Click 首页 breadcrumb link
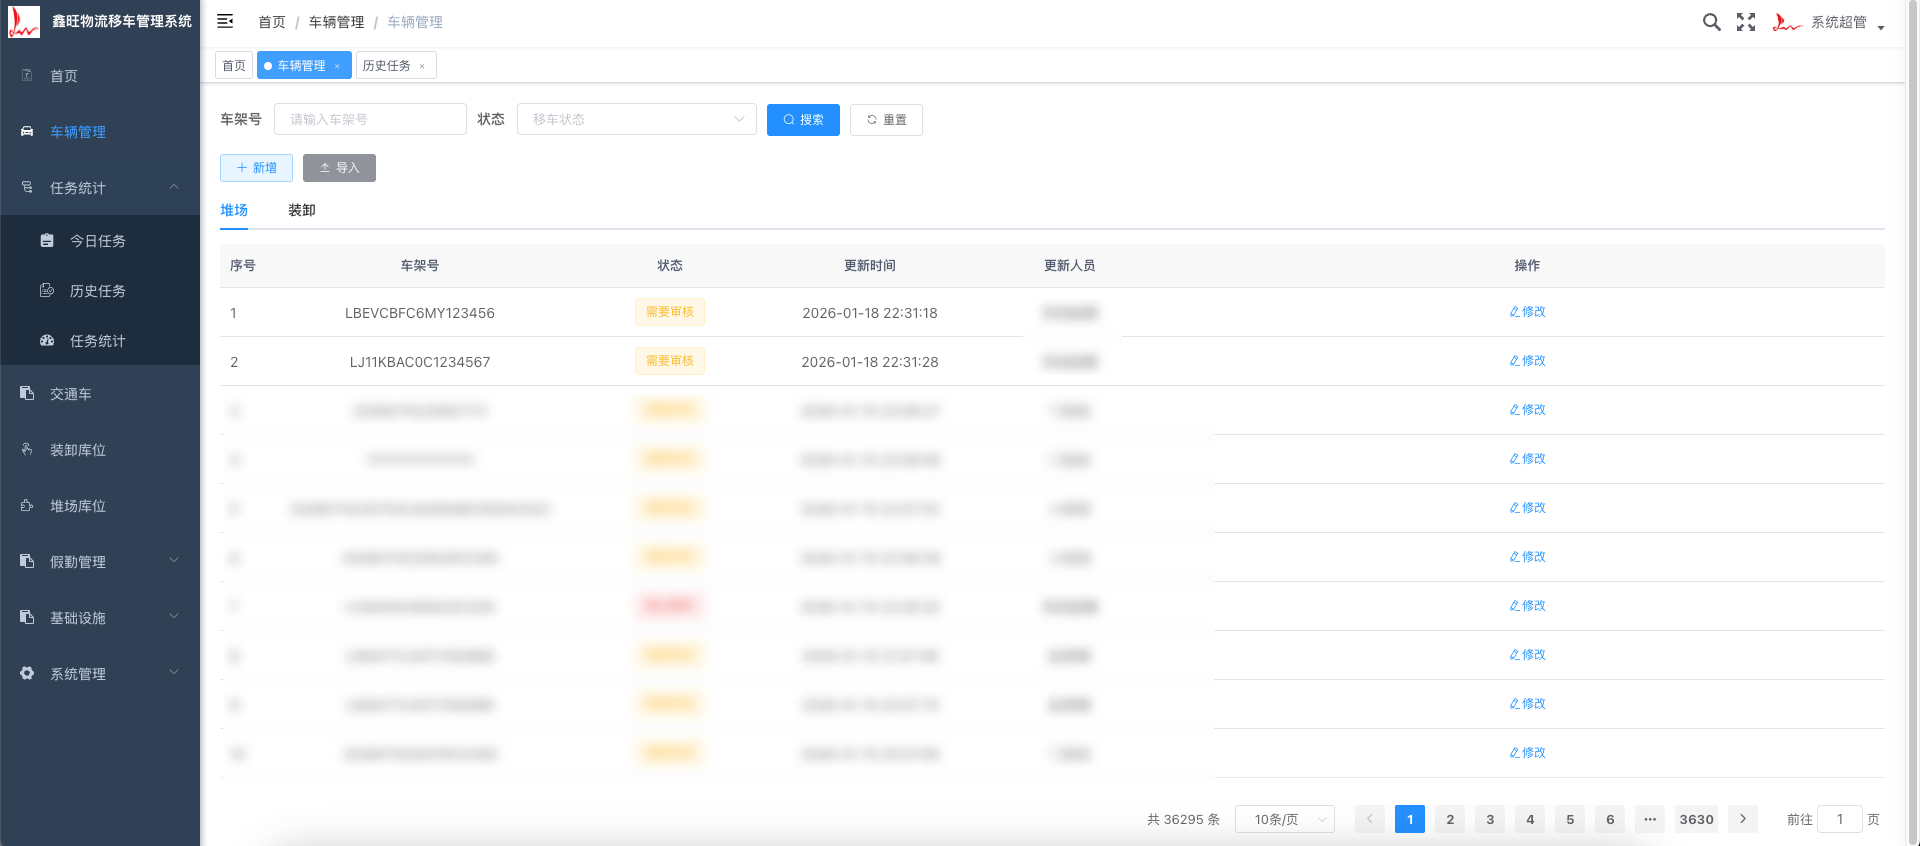1920x846 pixels. 271,22
